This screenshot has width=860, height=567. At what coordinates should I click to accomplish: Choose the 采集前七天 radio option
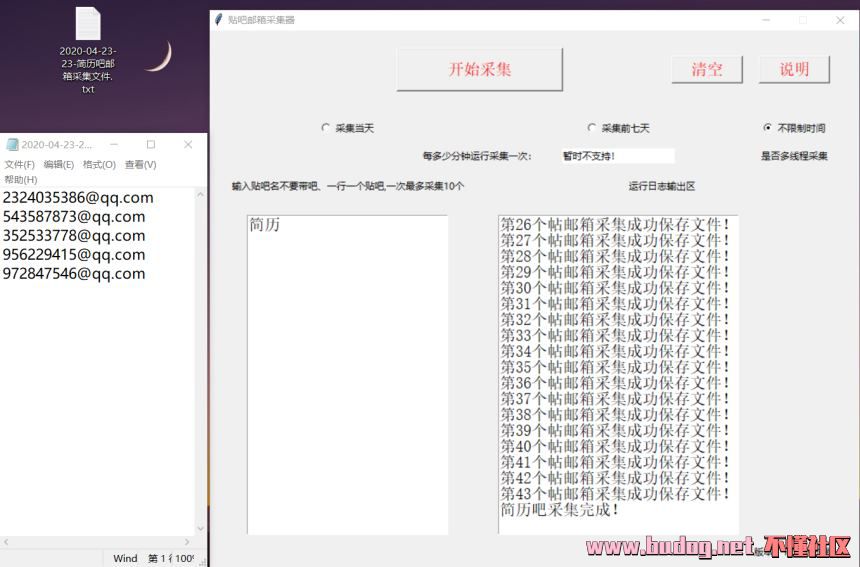coord(592,128)
